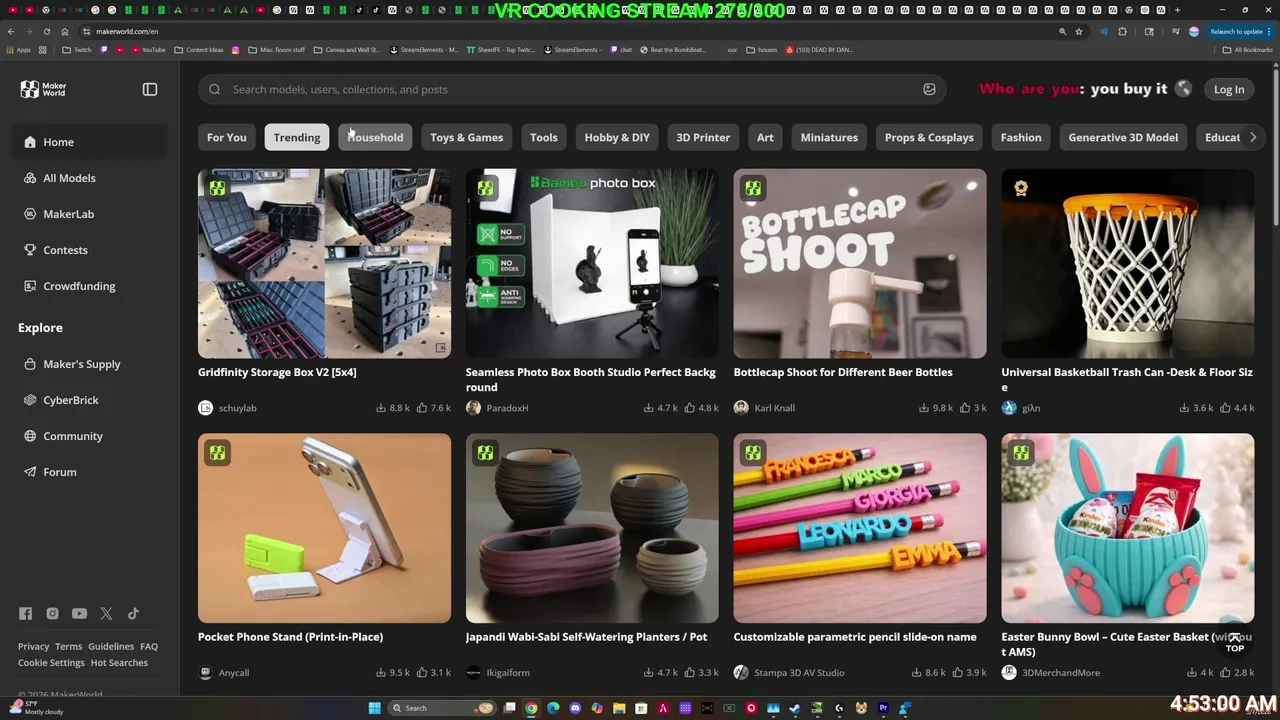Select the Art category tab
Image resolution: width=1280 pixels, height=720 pixels.
click(x=765, y=137)
